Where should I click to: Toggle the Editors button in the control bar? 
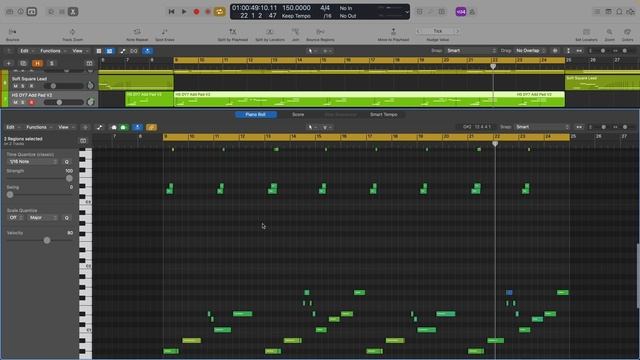(x=73, y=12)
